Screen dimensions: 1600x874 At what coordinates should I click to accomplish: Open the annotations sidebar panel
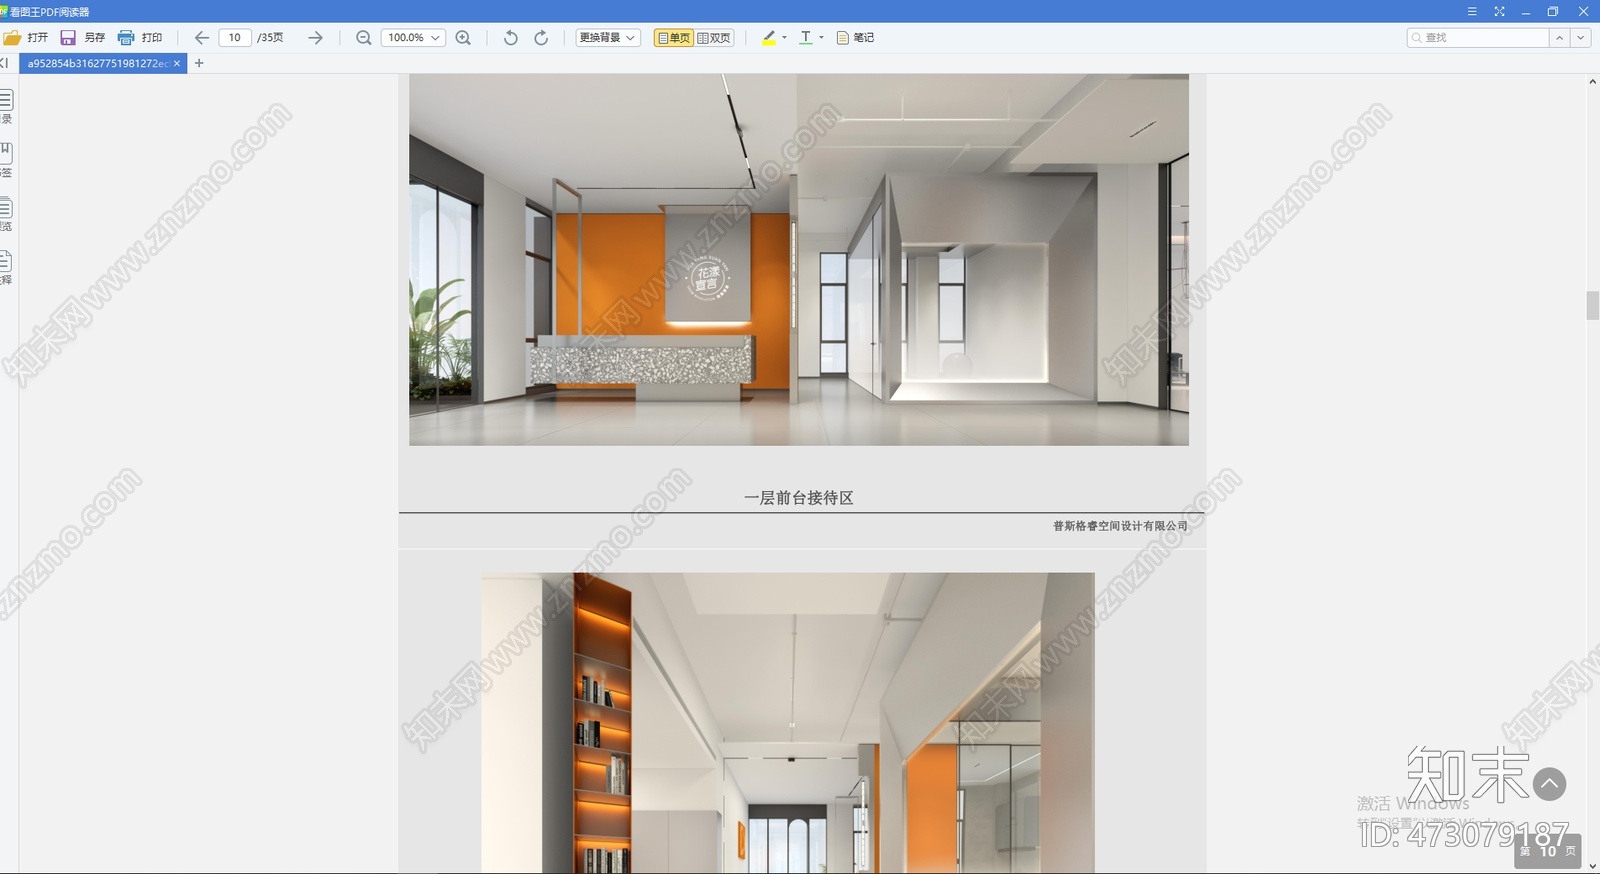click(x=6, y=267)
